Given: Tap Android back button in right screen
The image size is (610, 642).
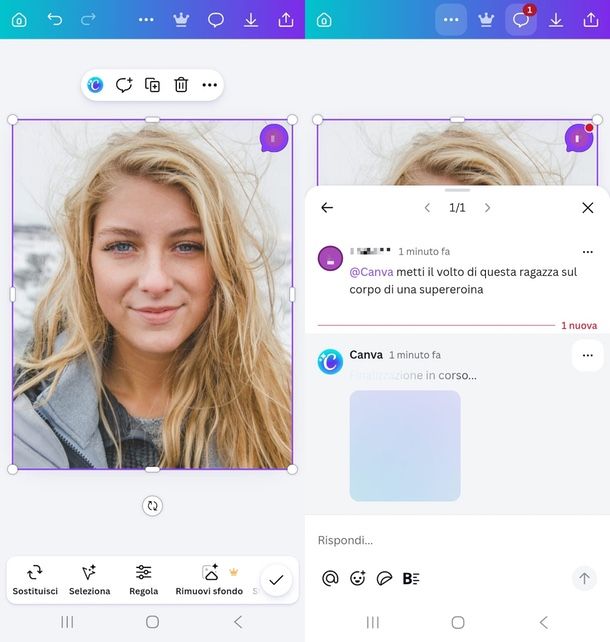Looking at the screenshot, I should click(544, 622).
